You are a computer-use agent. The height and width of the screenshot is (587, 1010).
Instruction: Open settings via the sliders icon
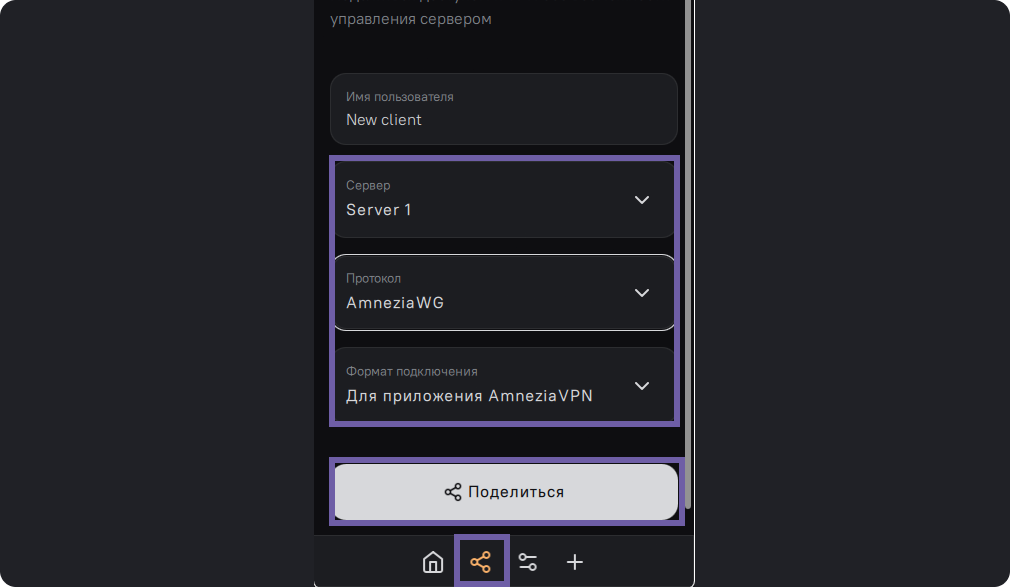coord(528,562)
